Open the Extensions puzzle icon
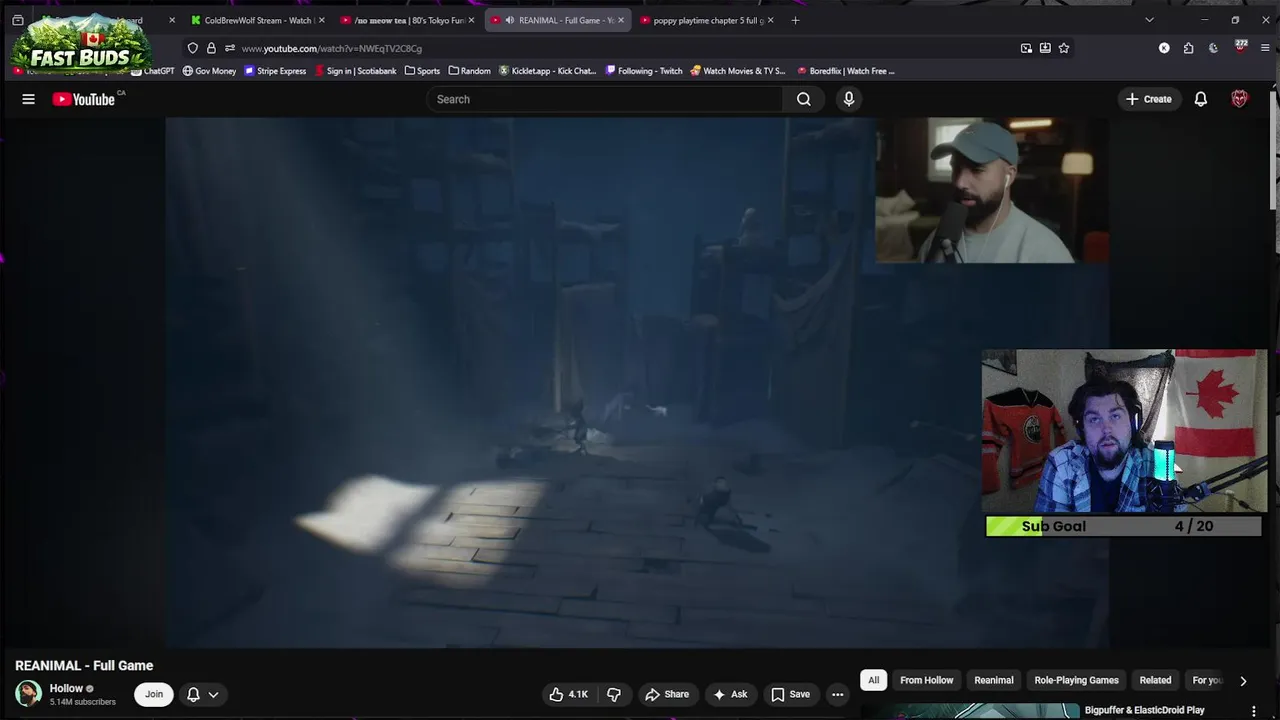Viewport: 1280px width, 720px height. (x=1188, y=48)
